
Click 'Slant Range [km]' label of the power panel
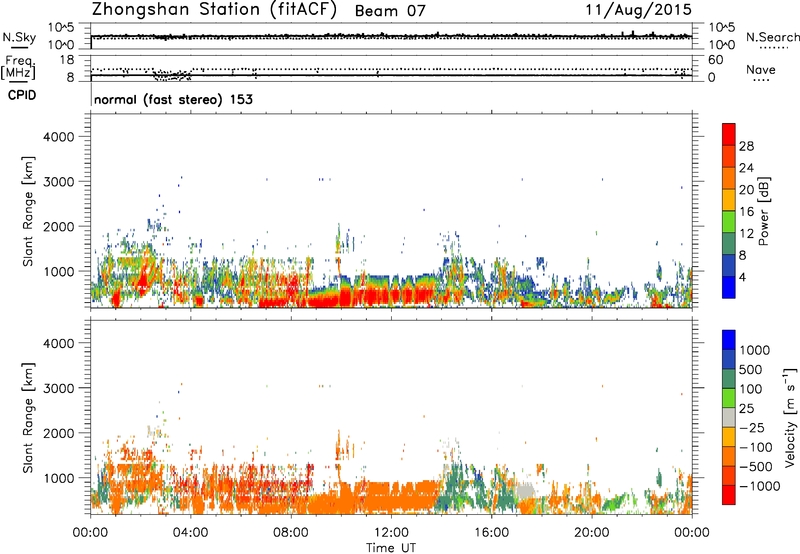click(x=28, y=211)
